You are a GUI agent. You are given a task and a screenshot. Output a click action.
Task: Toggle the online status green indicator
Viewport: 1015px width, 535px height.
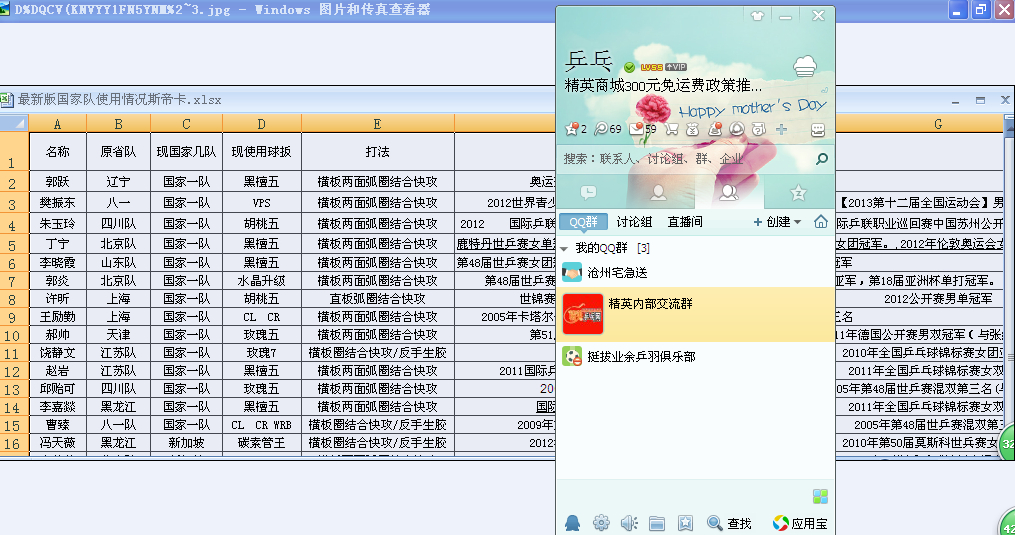point(629,67)
